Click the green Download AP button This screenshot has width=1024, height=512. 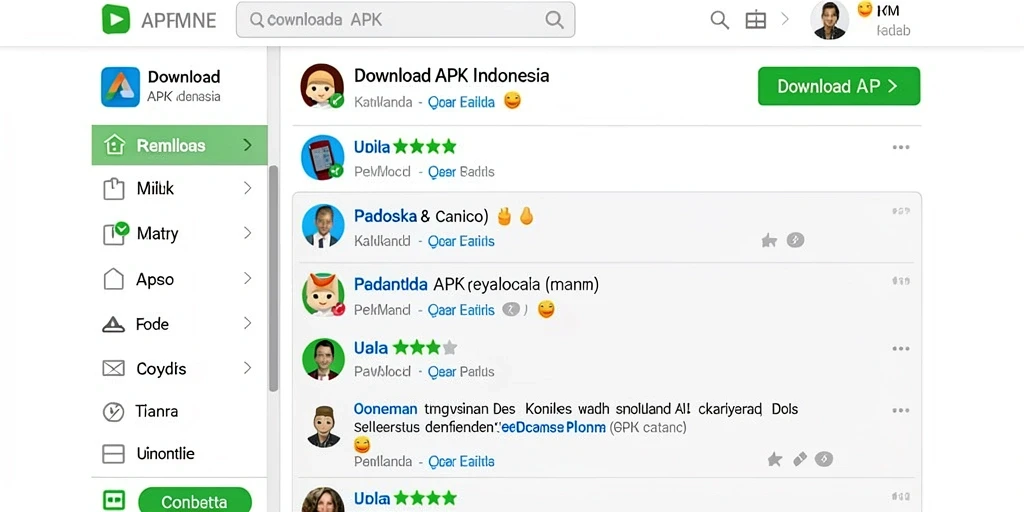(839, 86)
